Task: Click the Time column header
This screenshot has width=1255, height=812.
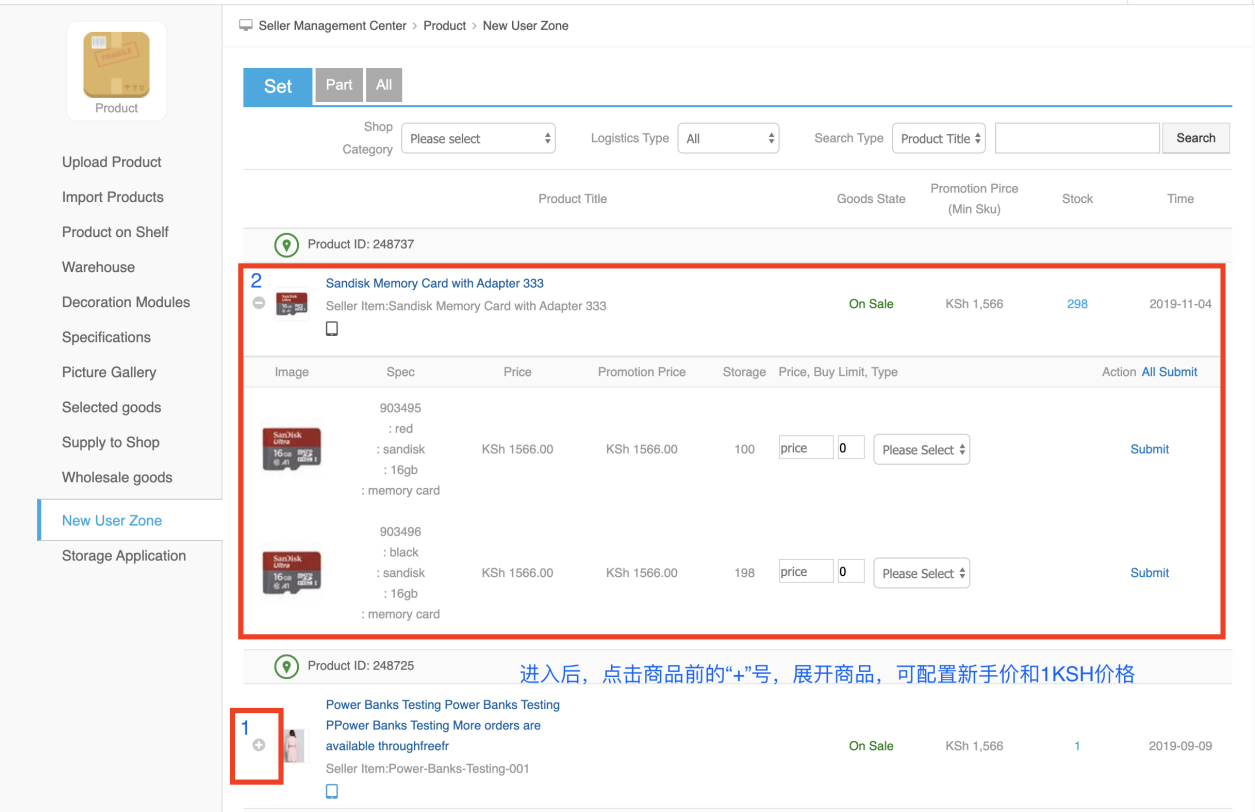Action: click(x=1181, y=199)
